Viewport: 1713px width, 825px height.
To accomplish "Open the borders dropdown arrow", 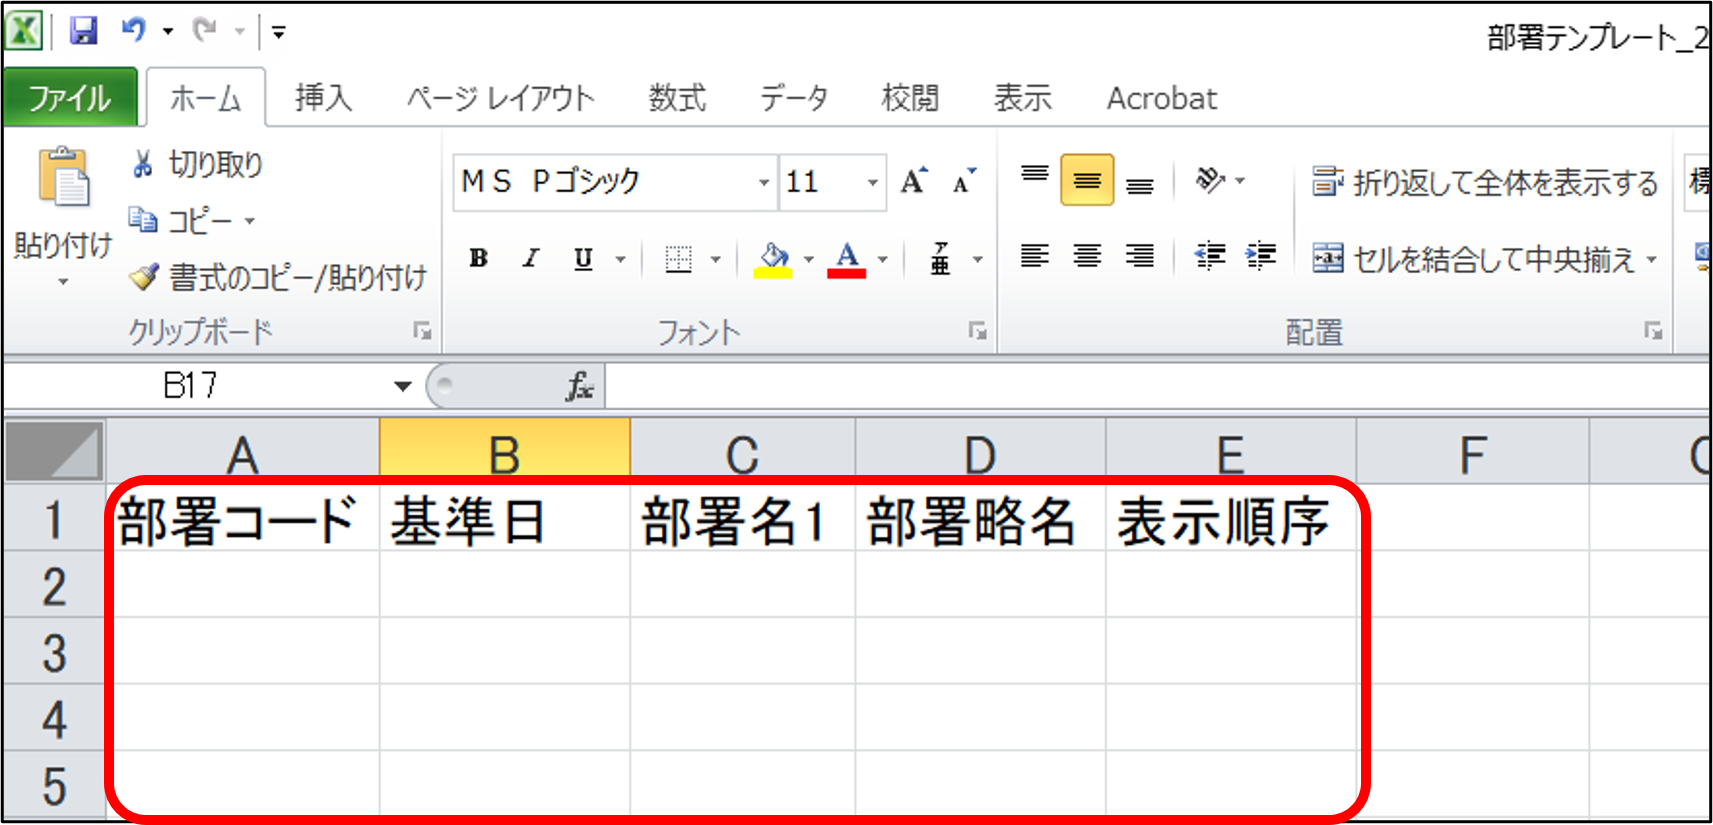I will click(716, 260).
